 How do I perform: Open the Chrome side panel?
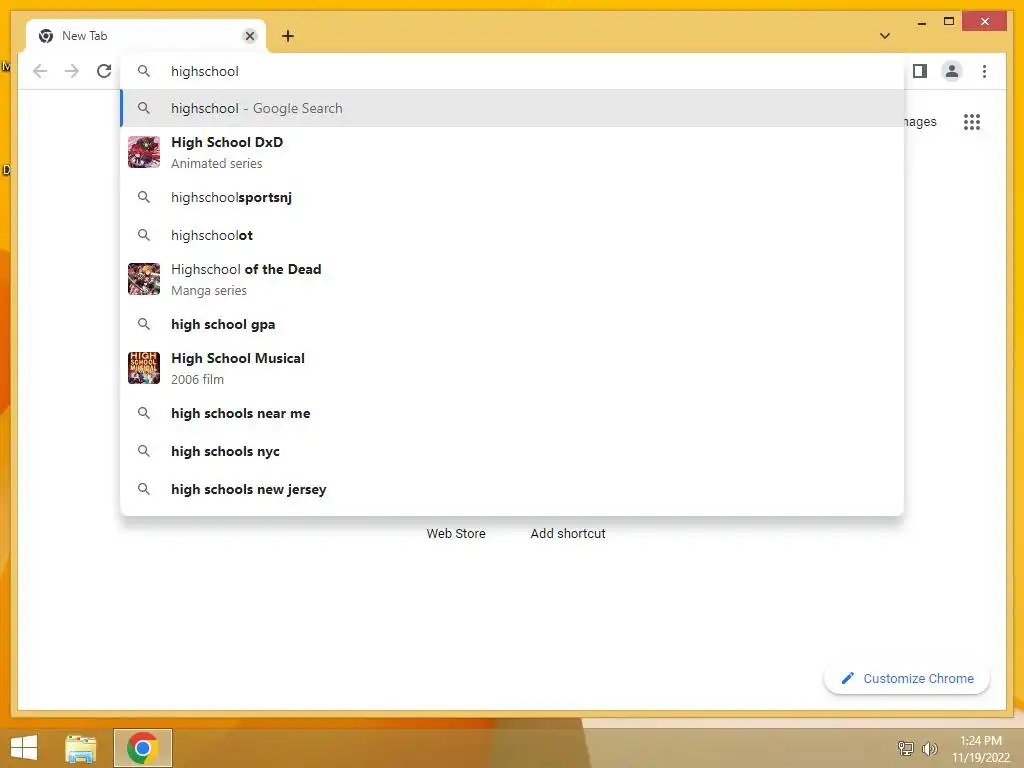tap(920, 71)
